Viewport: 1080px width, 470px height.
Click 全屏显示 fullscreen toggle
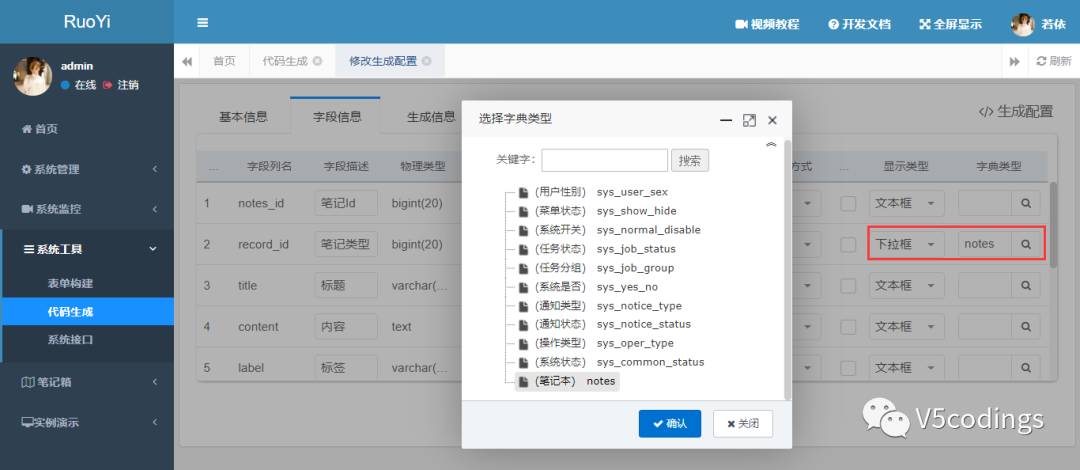point(951,24)
